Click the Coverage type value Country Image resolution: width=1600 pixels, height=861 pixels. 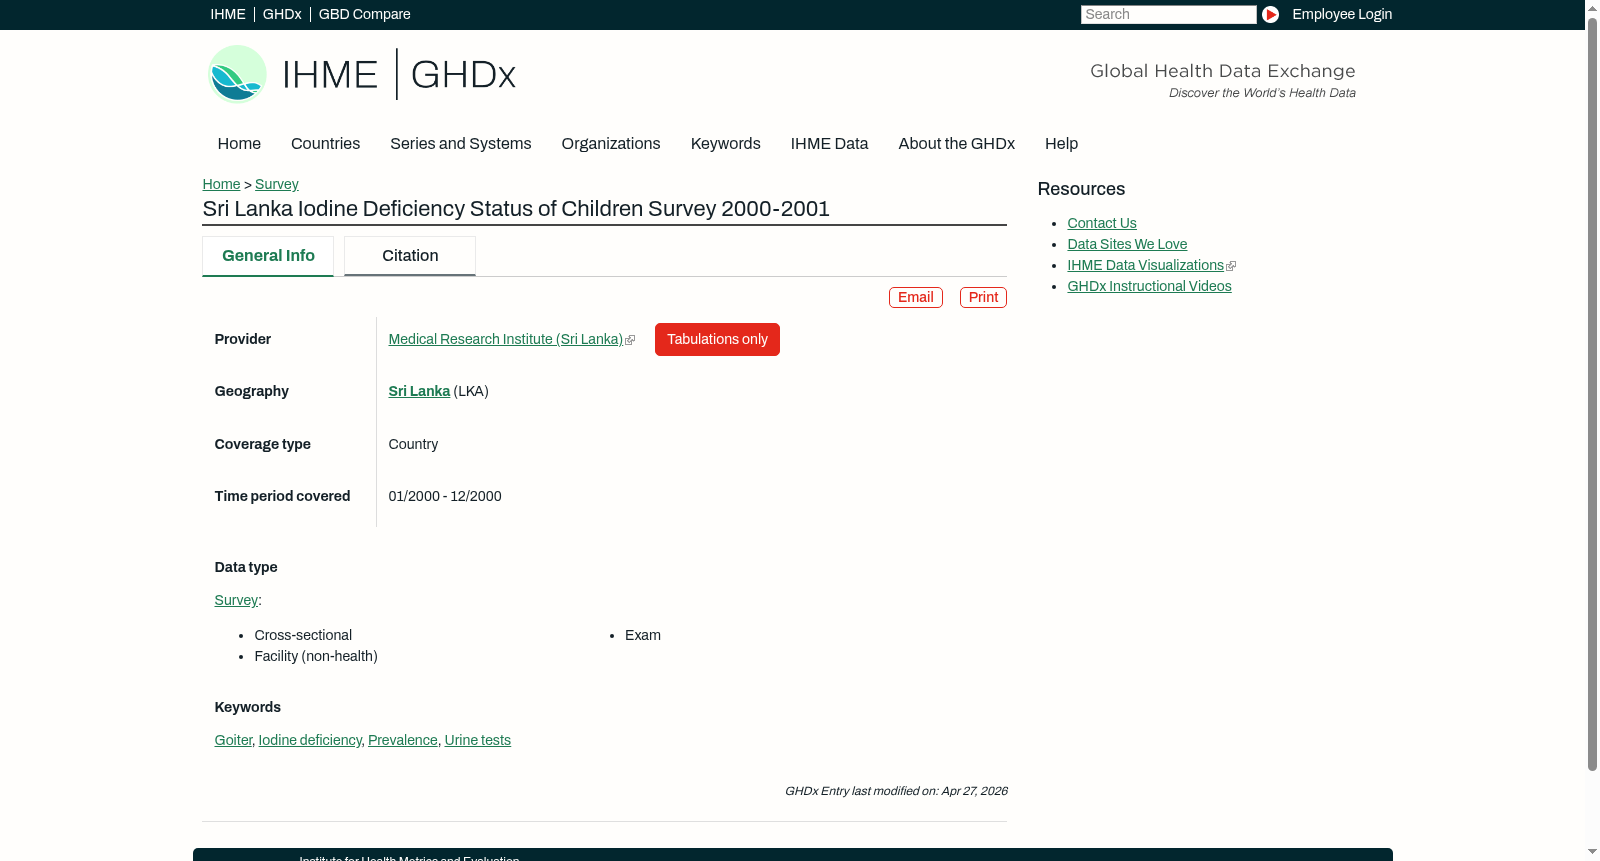(x=413, y=444)
